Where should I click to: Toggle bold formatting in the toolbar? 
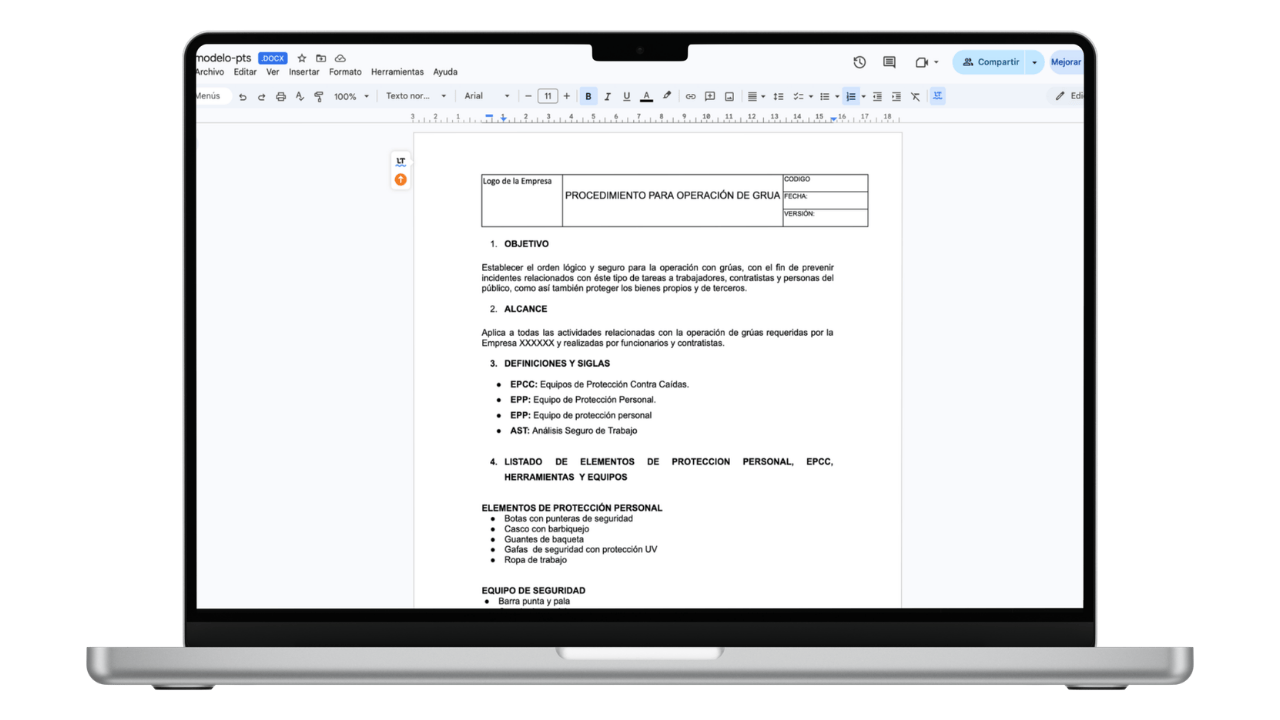tap(588, 96)
